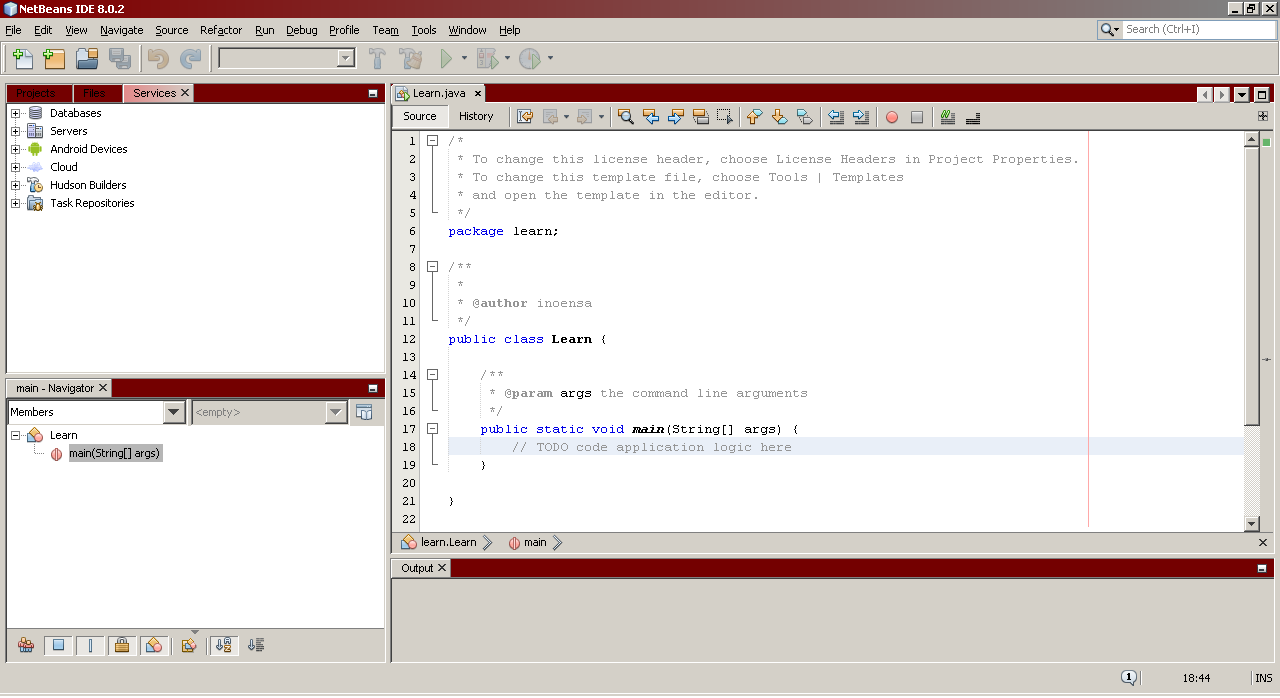Toggle Show Inherited Members in Navigator
Viewport: 1280px width, 698px height.
click(26, 645)
